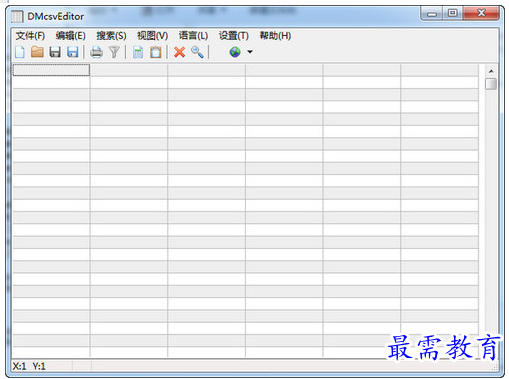
Task: Create a new file with the blank page icon
Action: click(x=20, y=52)
